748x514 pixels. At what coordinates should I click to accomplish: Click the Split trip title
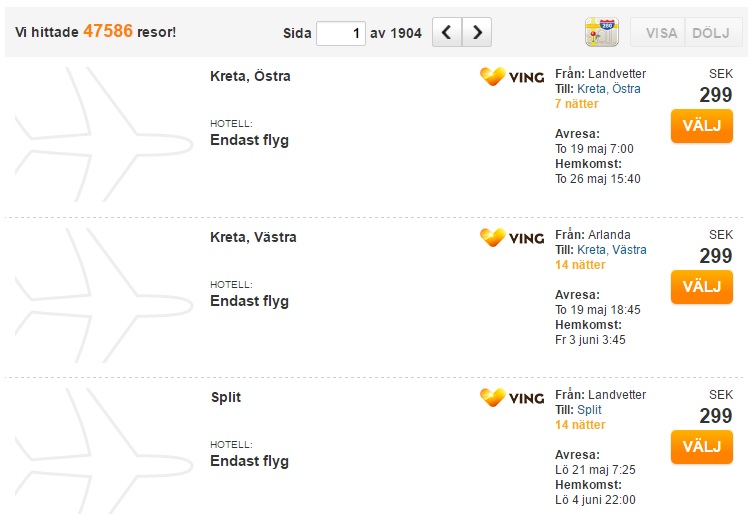pyautogui.click(x=226, y=397)
